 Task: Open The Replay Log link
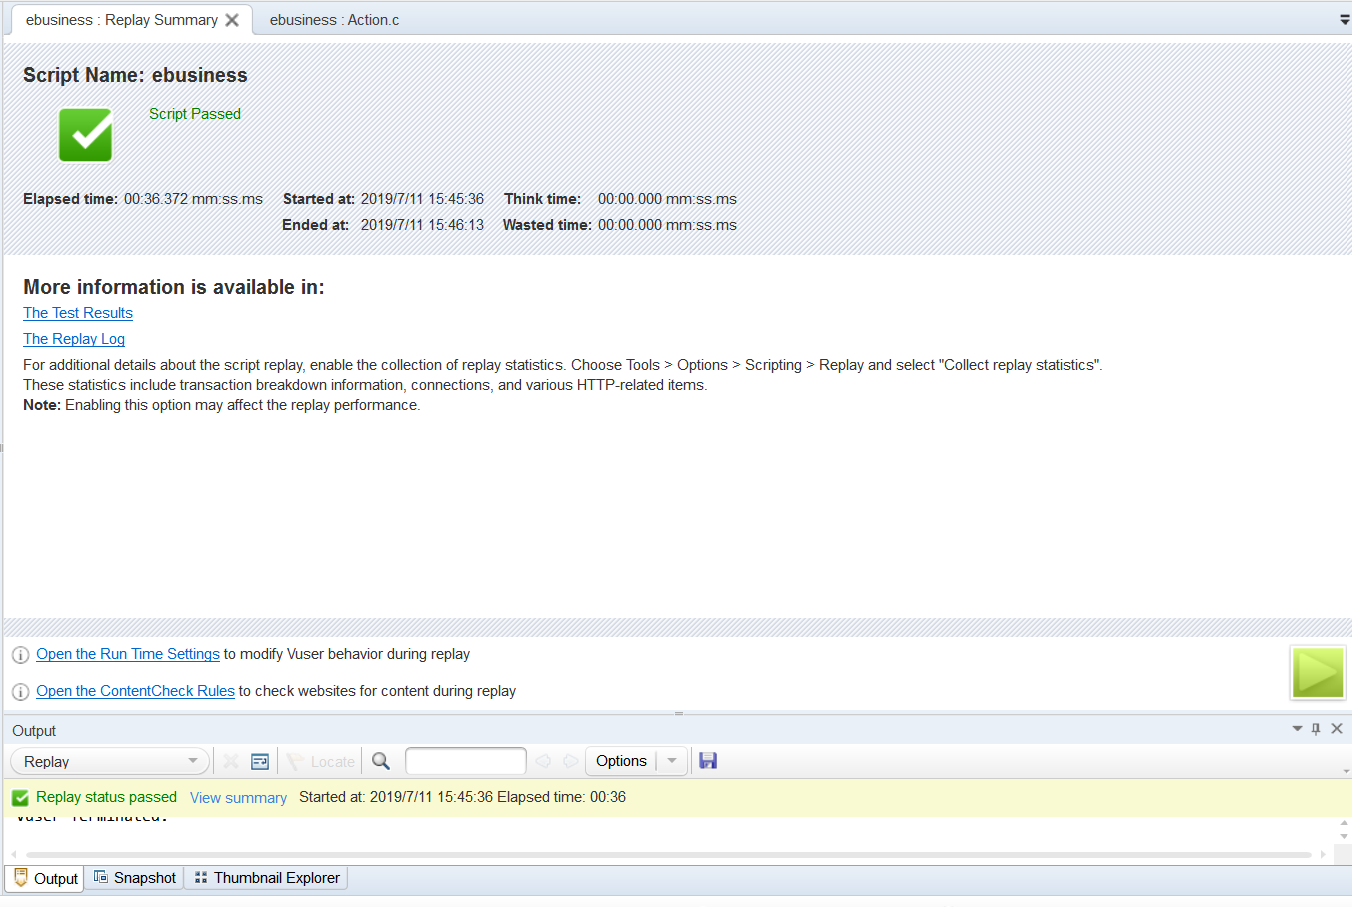[74, 339]
